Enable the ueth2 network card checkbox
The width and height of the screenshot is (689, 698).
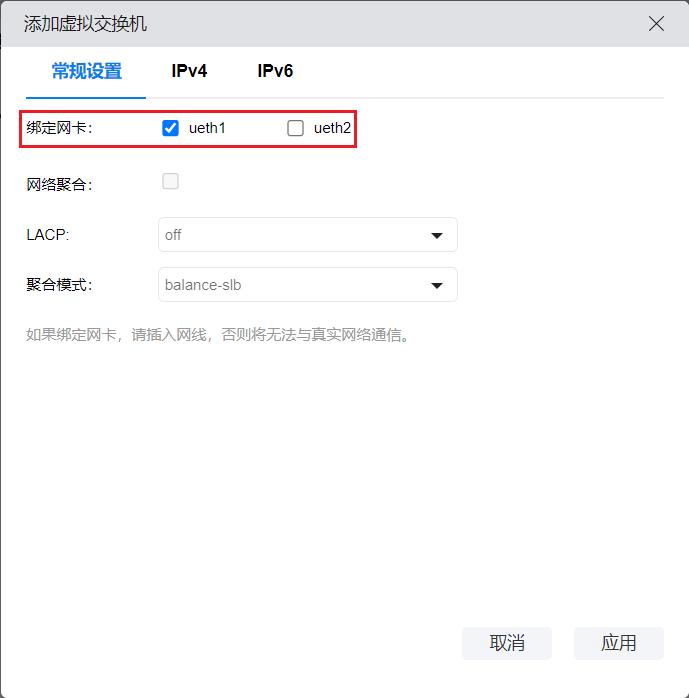(295, 128)
